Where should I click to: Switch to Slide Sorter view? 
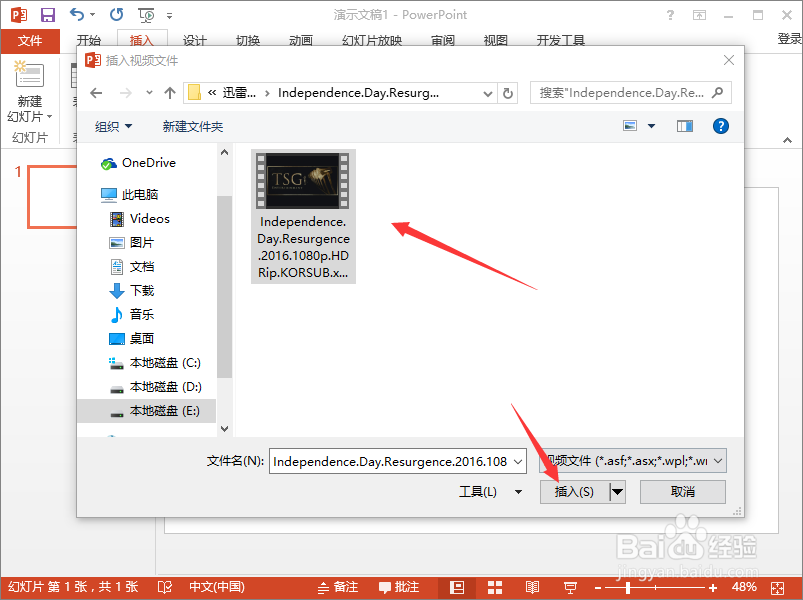495,587
